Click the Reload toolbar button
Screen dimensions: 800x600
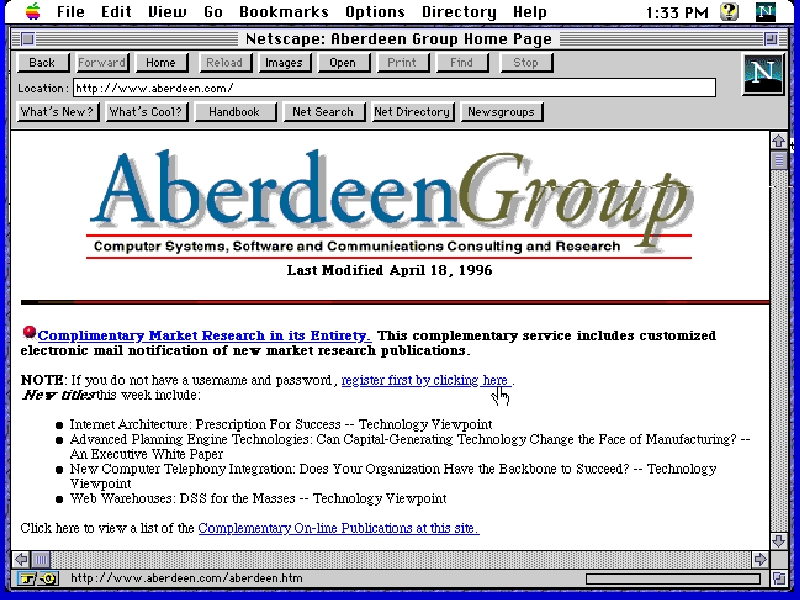pyautogui.click(x=224, y=63)
